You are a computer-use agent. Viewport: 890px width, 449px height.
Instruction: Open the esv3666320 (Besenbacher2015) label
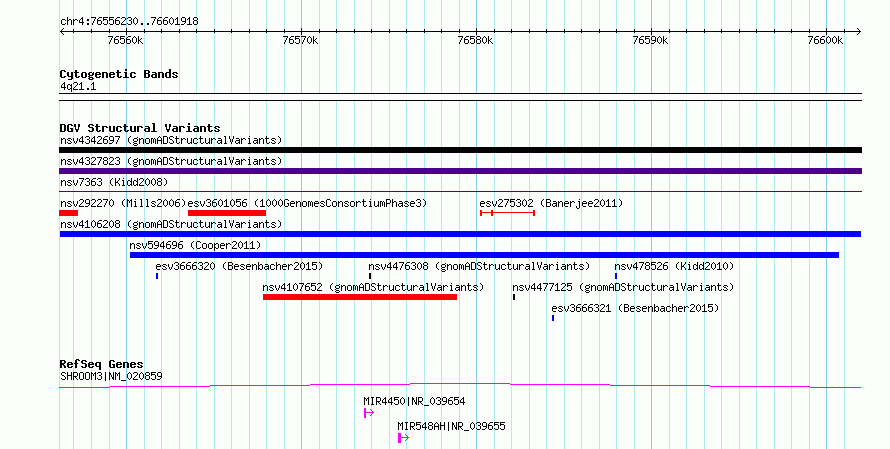coord(239,266)
